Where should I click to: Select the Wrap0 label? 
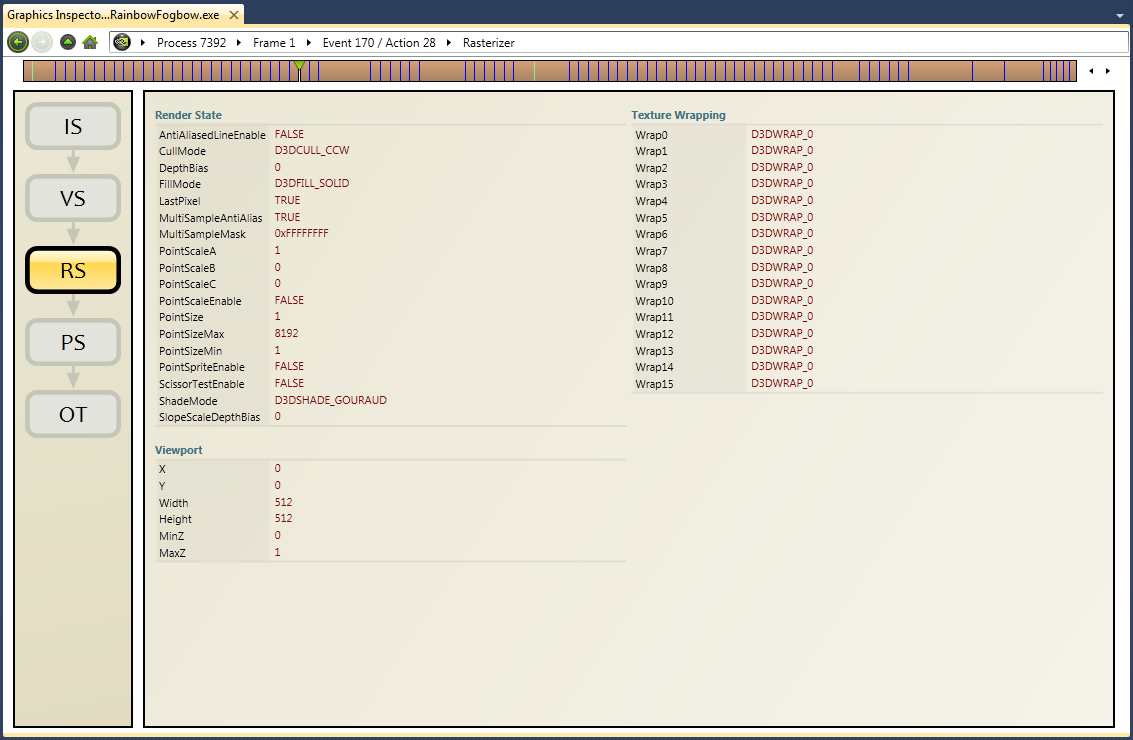pos(651,135)
